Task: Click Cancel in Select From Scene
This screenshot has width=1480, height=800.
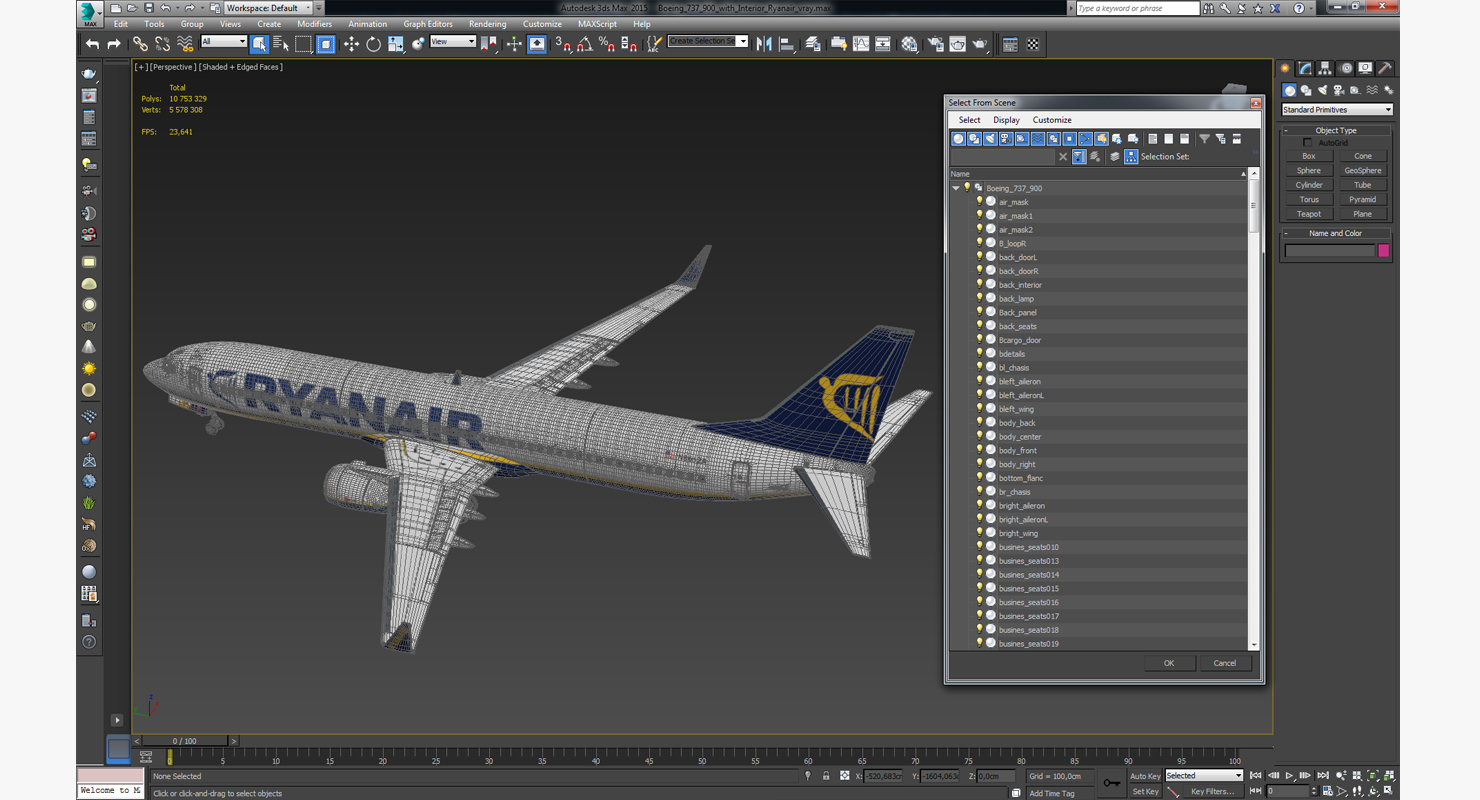Action: tap(1225, 663)
